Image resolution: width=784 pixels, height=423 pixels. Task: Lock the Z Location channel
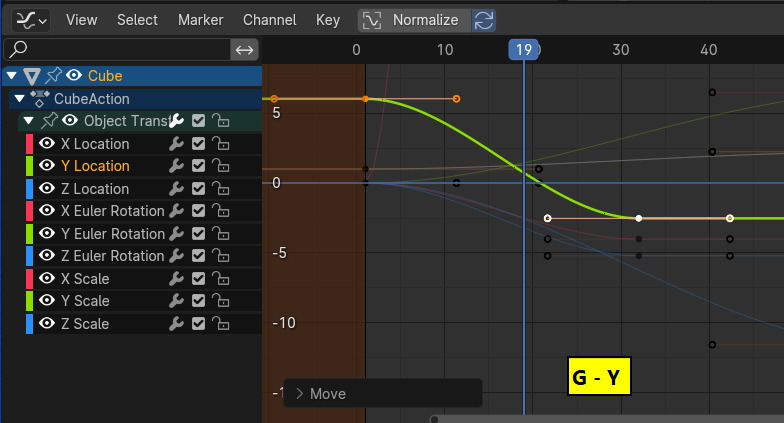click(220, 189)
